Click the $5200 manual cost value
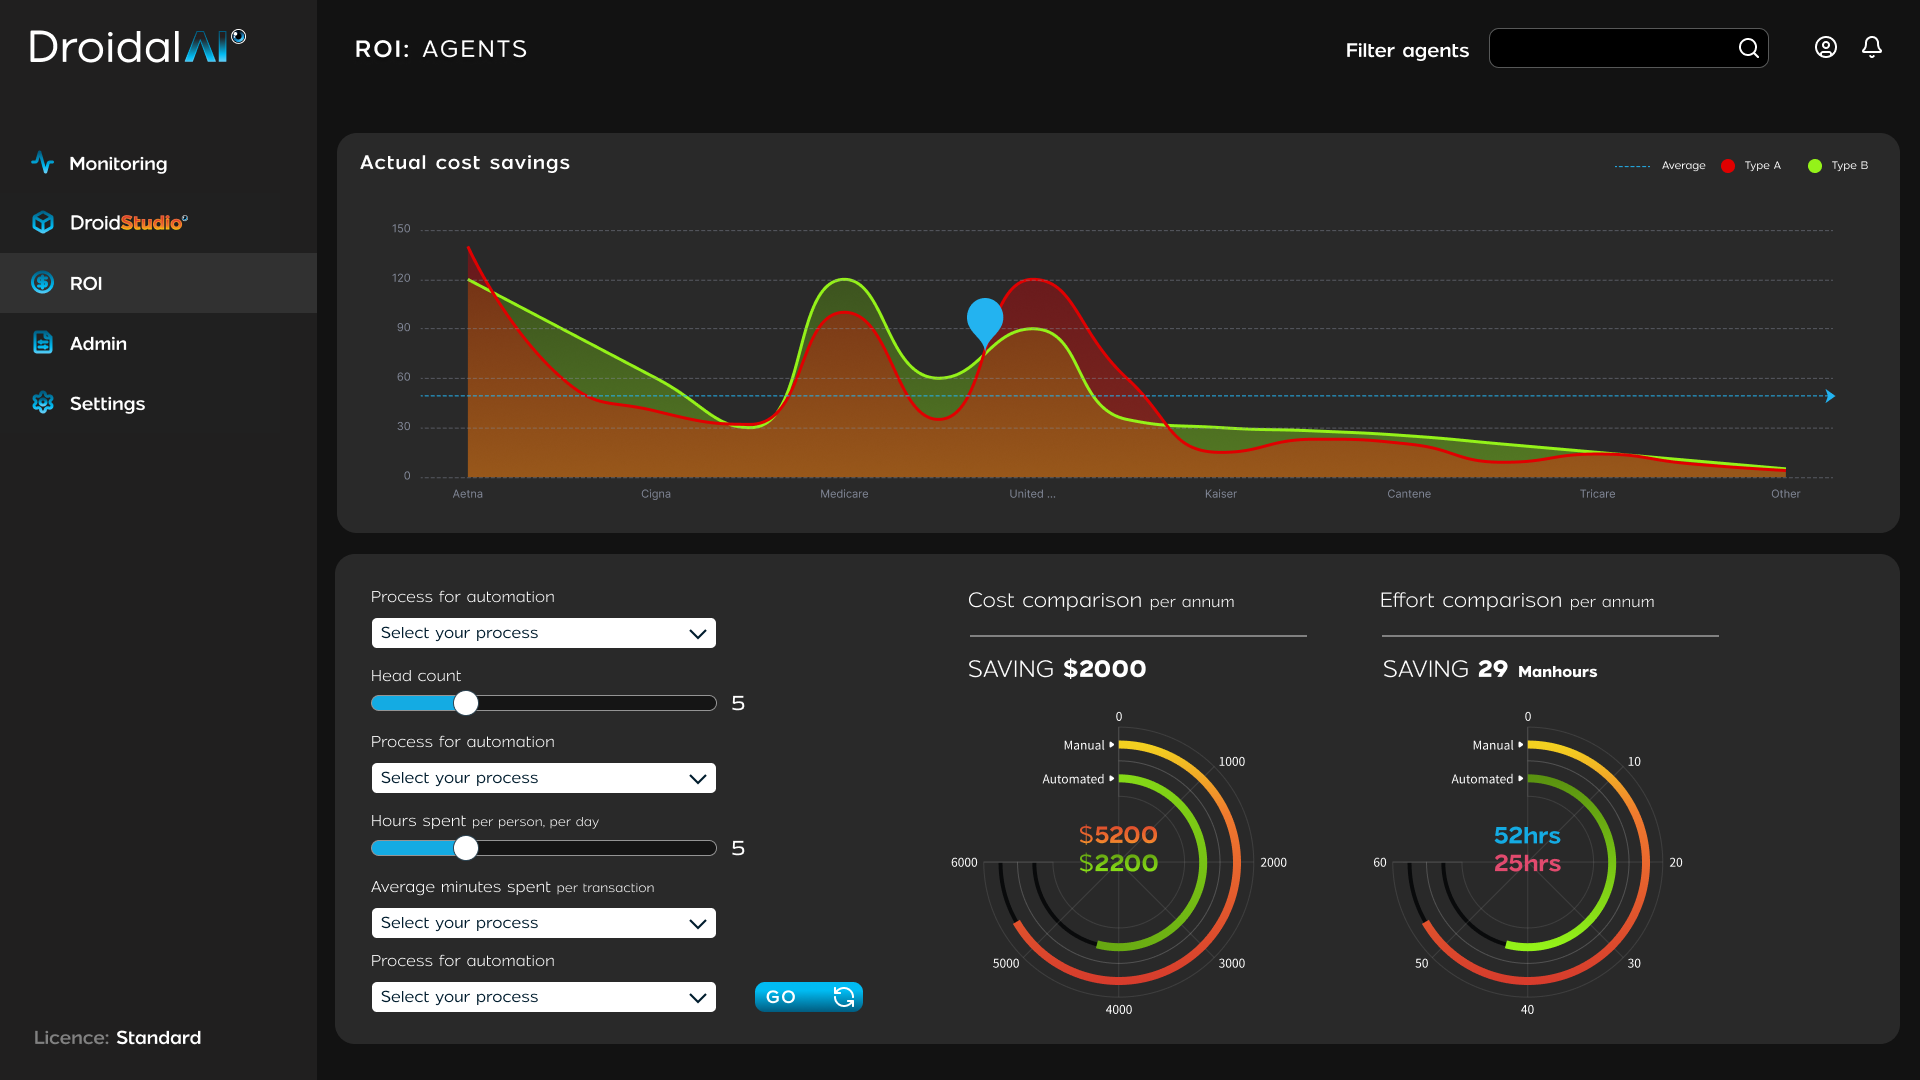 point(1118,834)
